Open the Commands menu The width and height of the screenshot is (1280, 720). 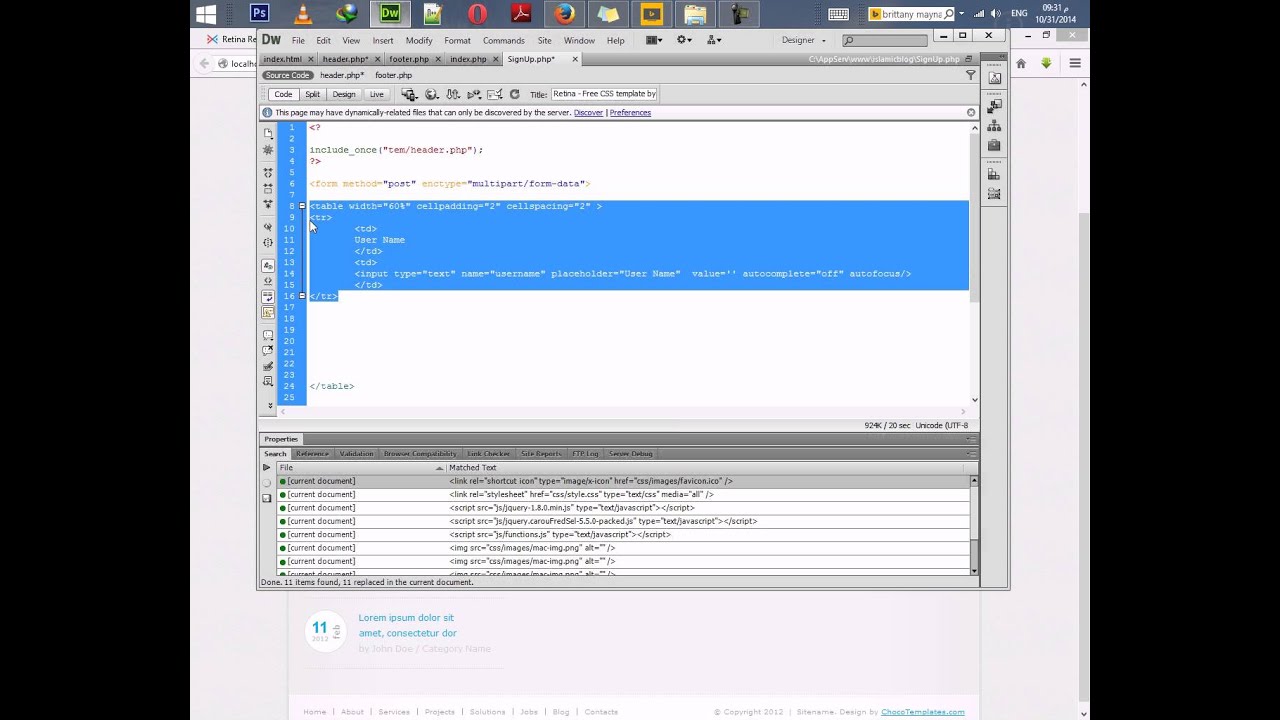[x=504, y=41]
